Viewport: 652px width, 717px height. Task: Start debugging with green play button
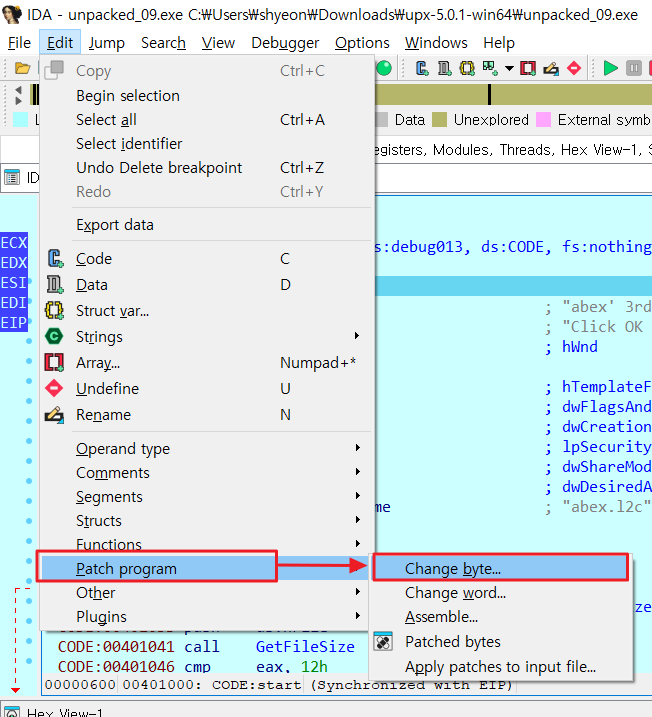coord(610,69)
